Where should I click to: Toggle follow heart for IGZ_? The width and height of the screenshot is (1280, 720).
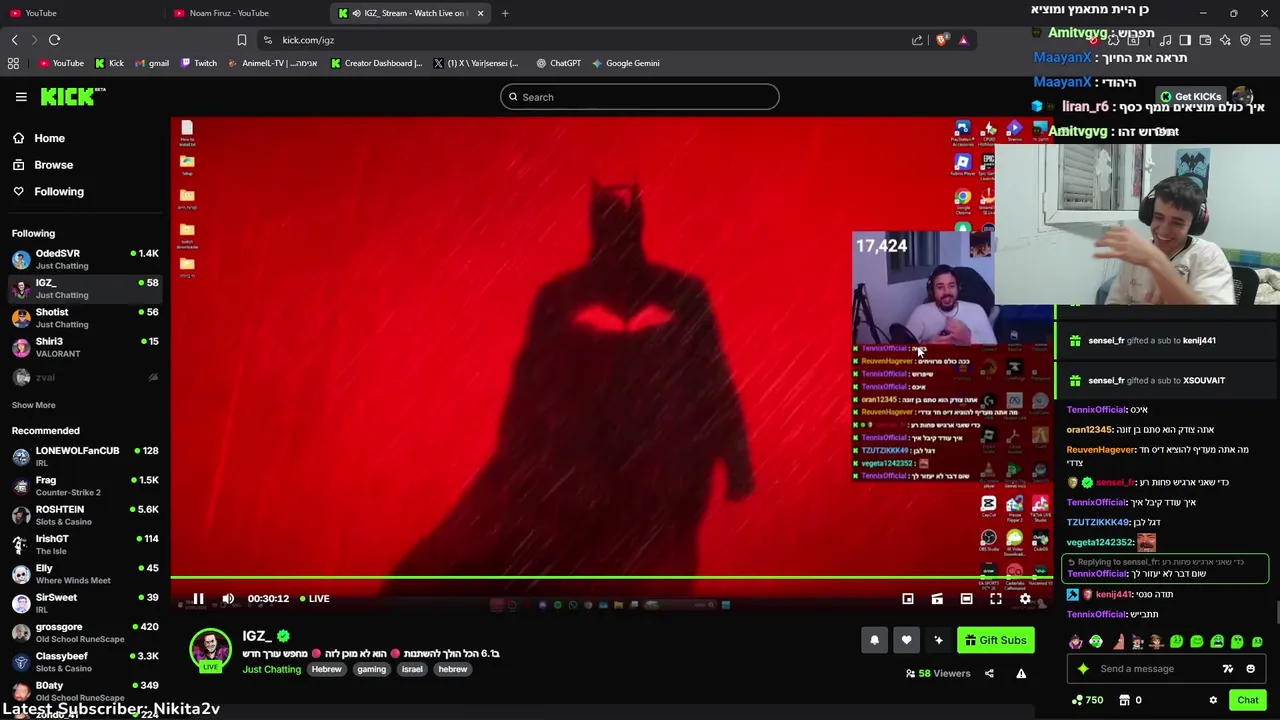point(906,640)
